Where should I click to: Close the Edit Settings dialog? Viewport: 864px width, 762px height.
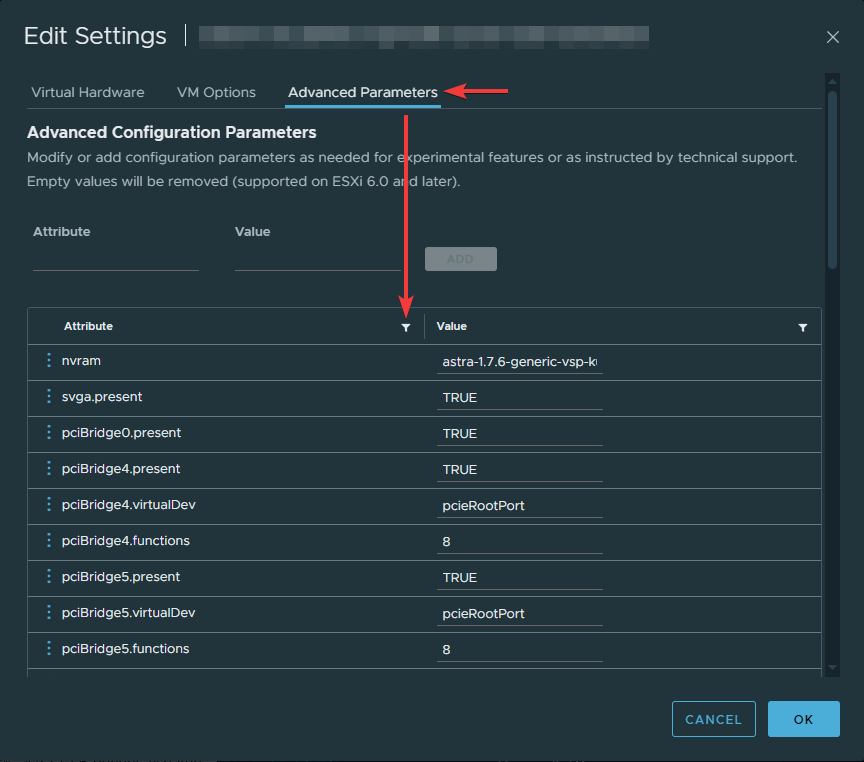tap(832, 37)
